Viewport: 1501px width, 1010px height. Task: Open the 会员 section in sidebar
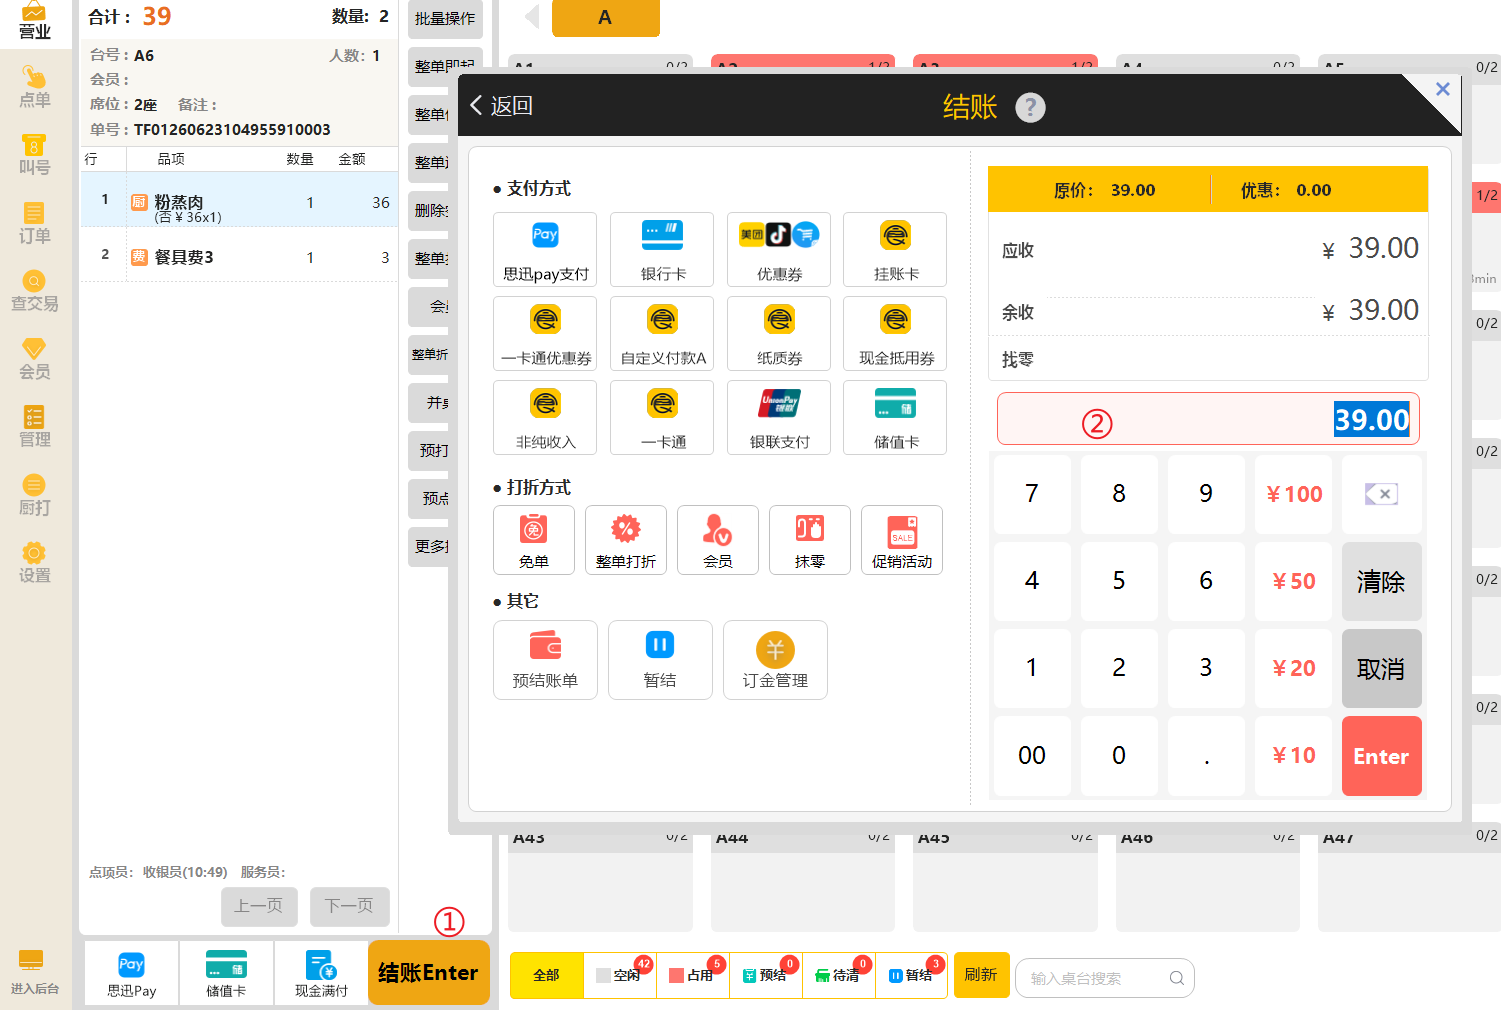click(x=35, y=359)
